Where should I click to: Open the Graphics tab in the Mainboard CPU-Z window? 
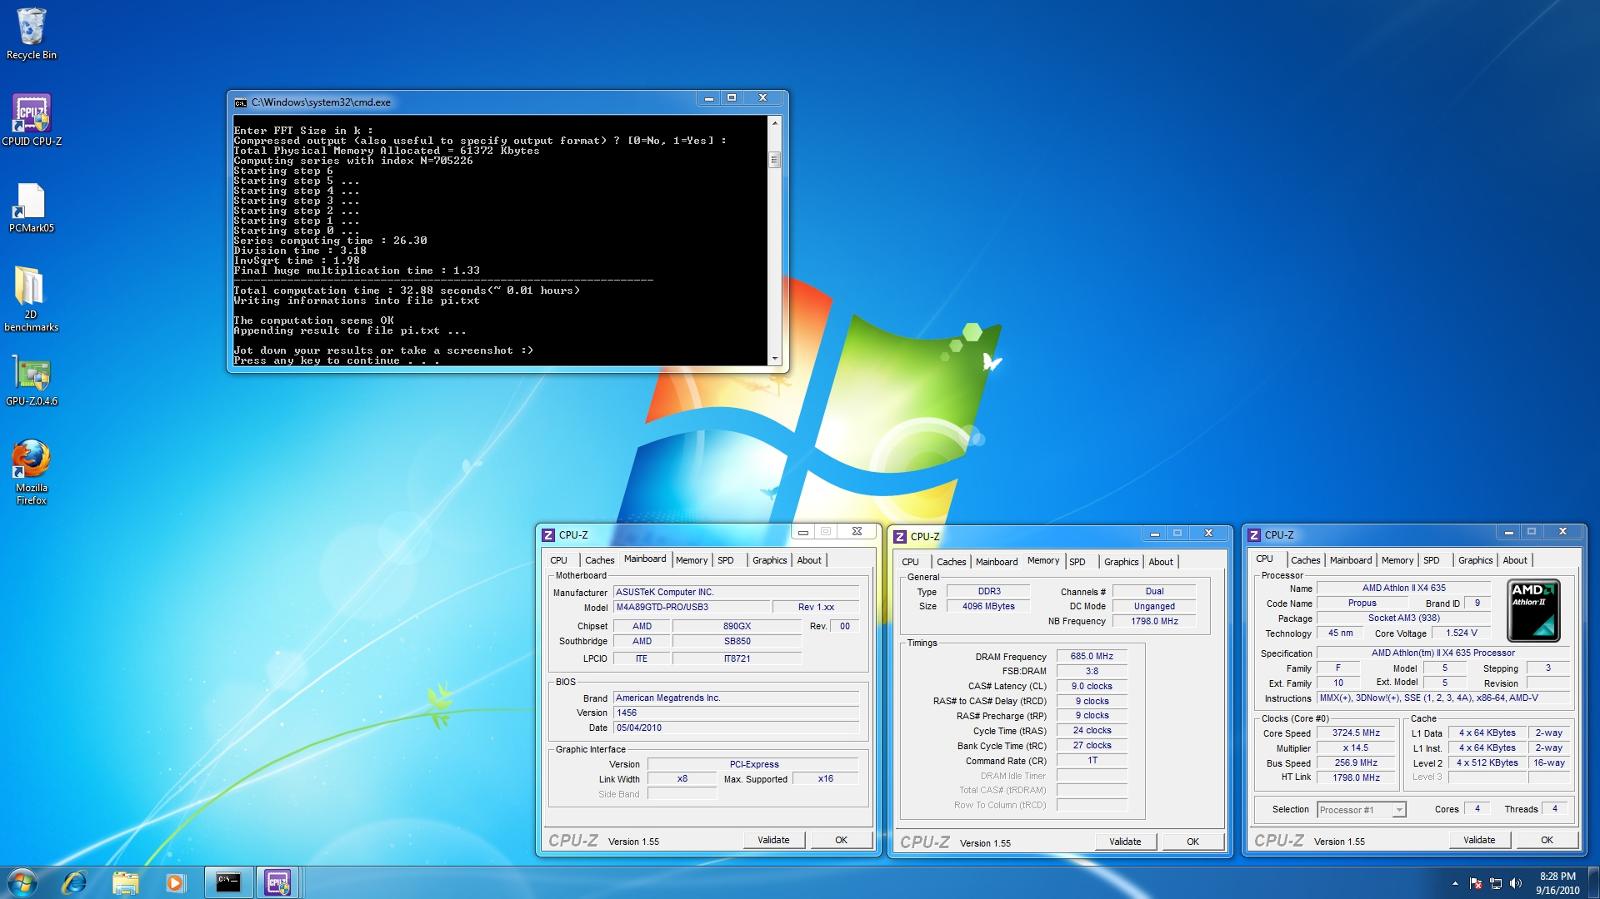point(770,560)
